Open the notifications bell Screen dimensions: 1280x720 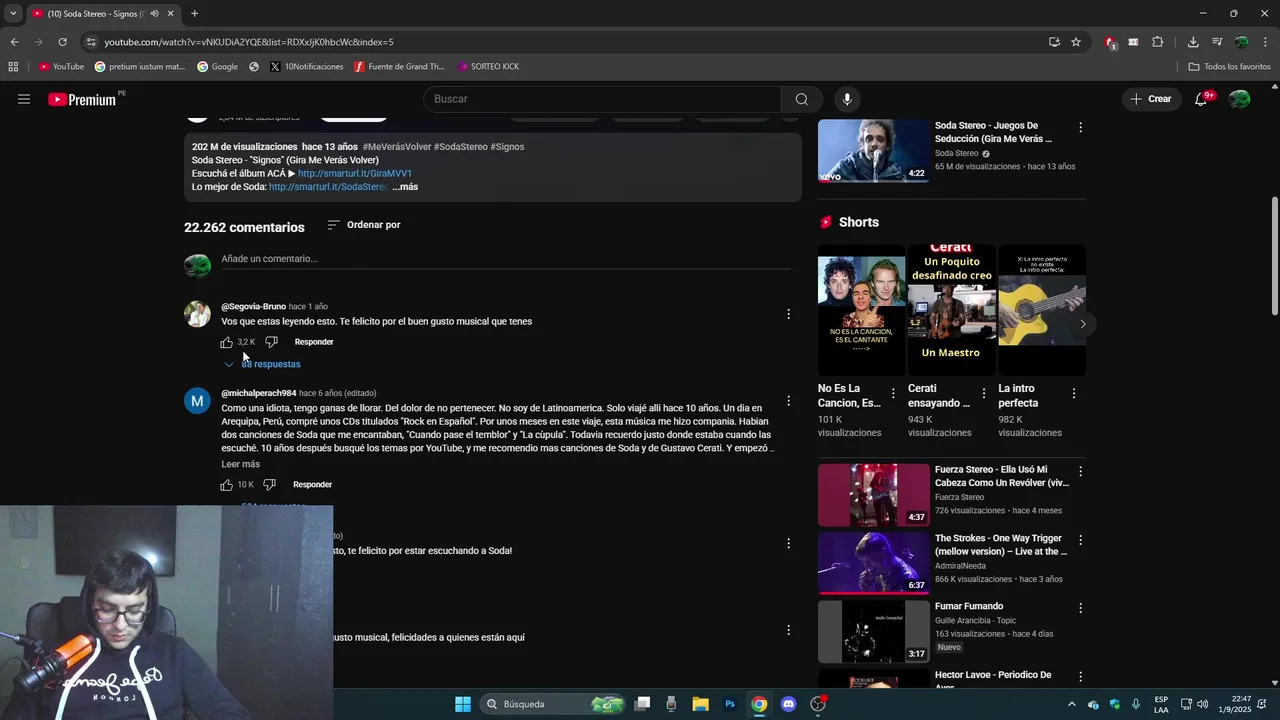[1201, 99]
